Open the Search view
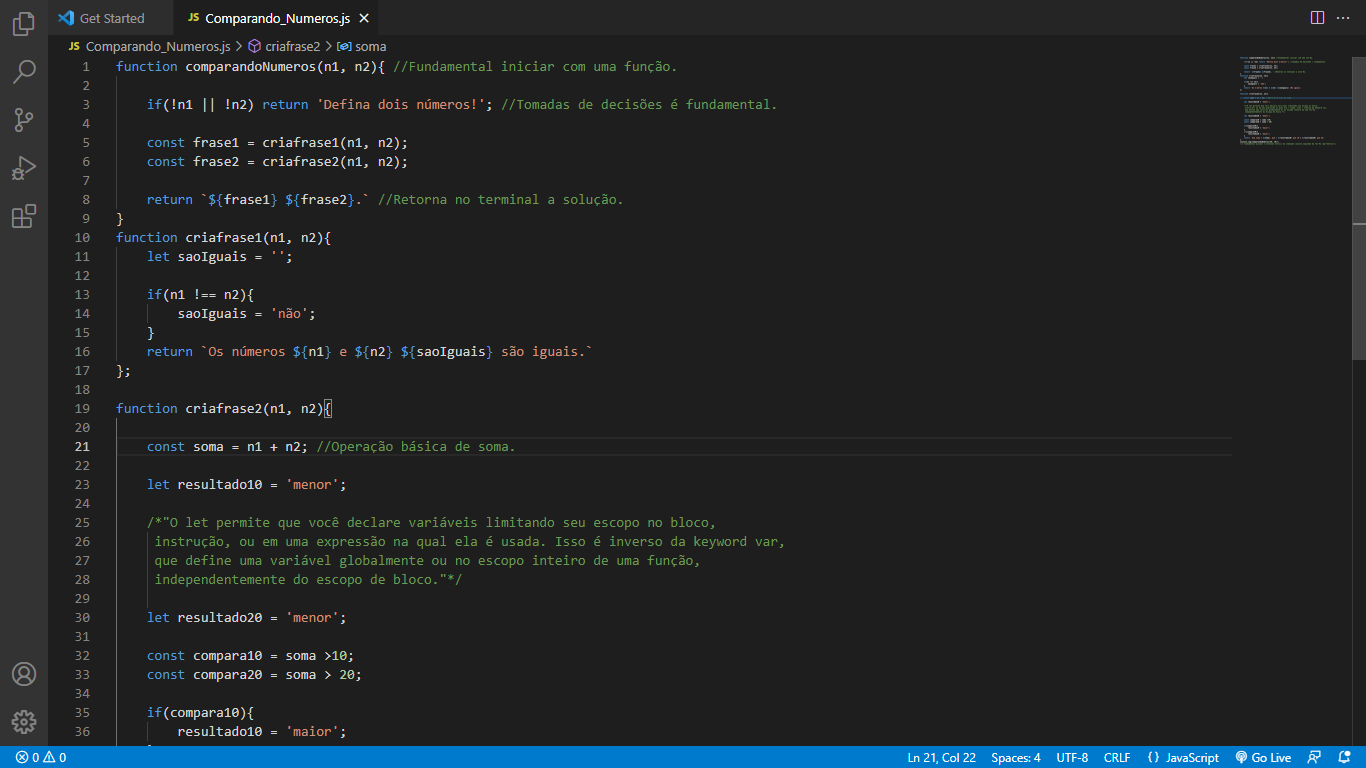 tap(24, 72)
